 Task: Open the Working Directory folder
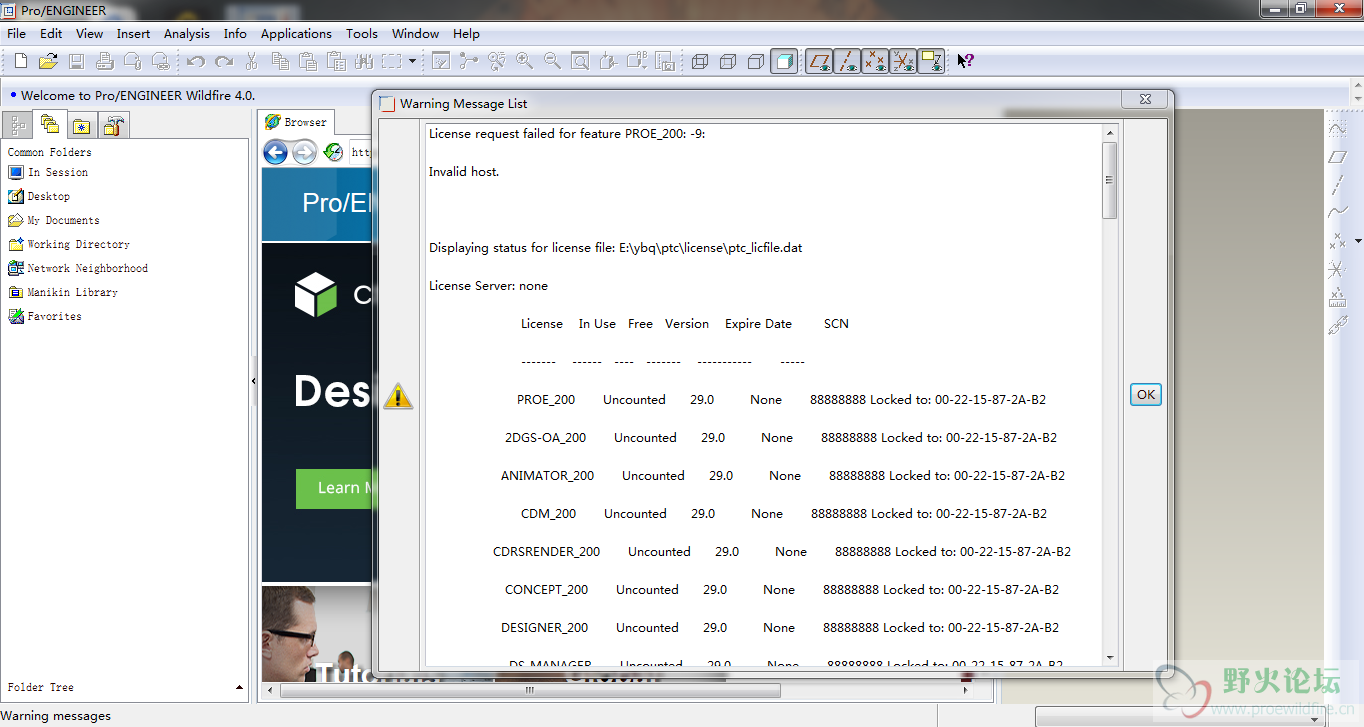69,244
